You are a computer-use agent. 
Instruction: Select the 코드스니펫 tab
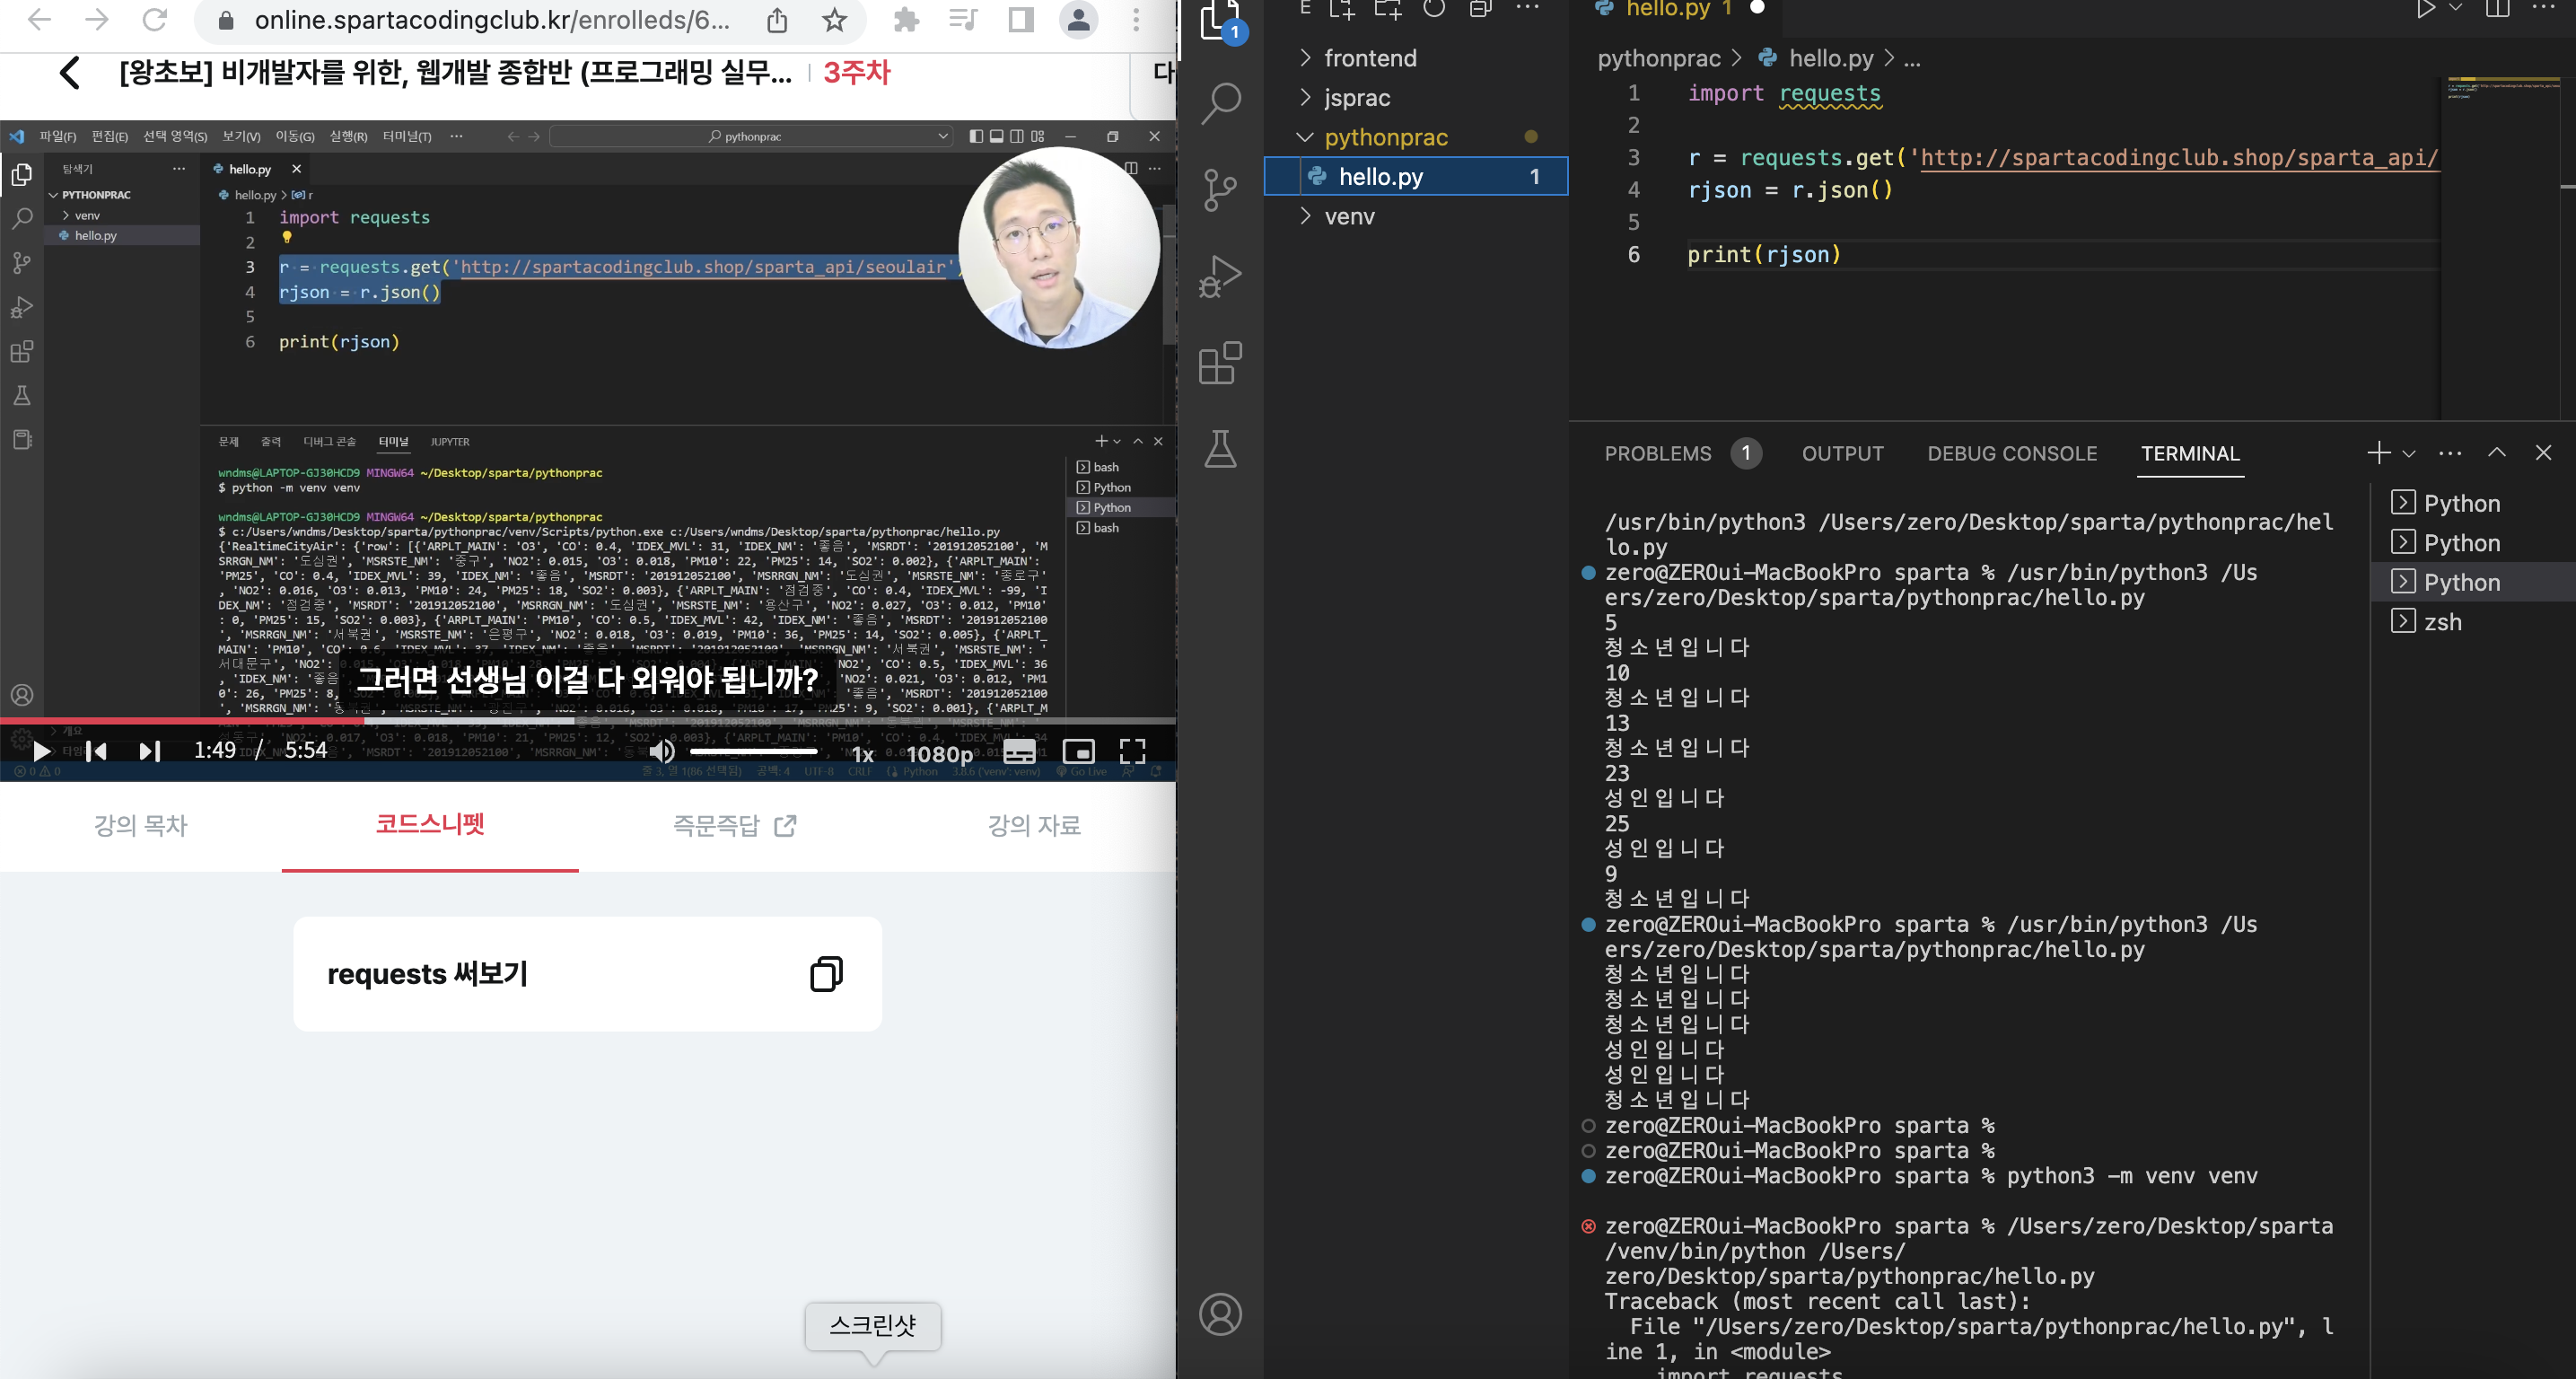(430, 824)
